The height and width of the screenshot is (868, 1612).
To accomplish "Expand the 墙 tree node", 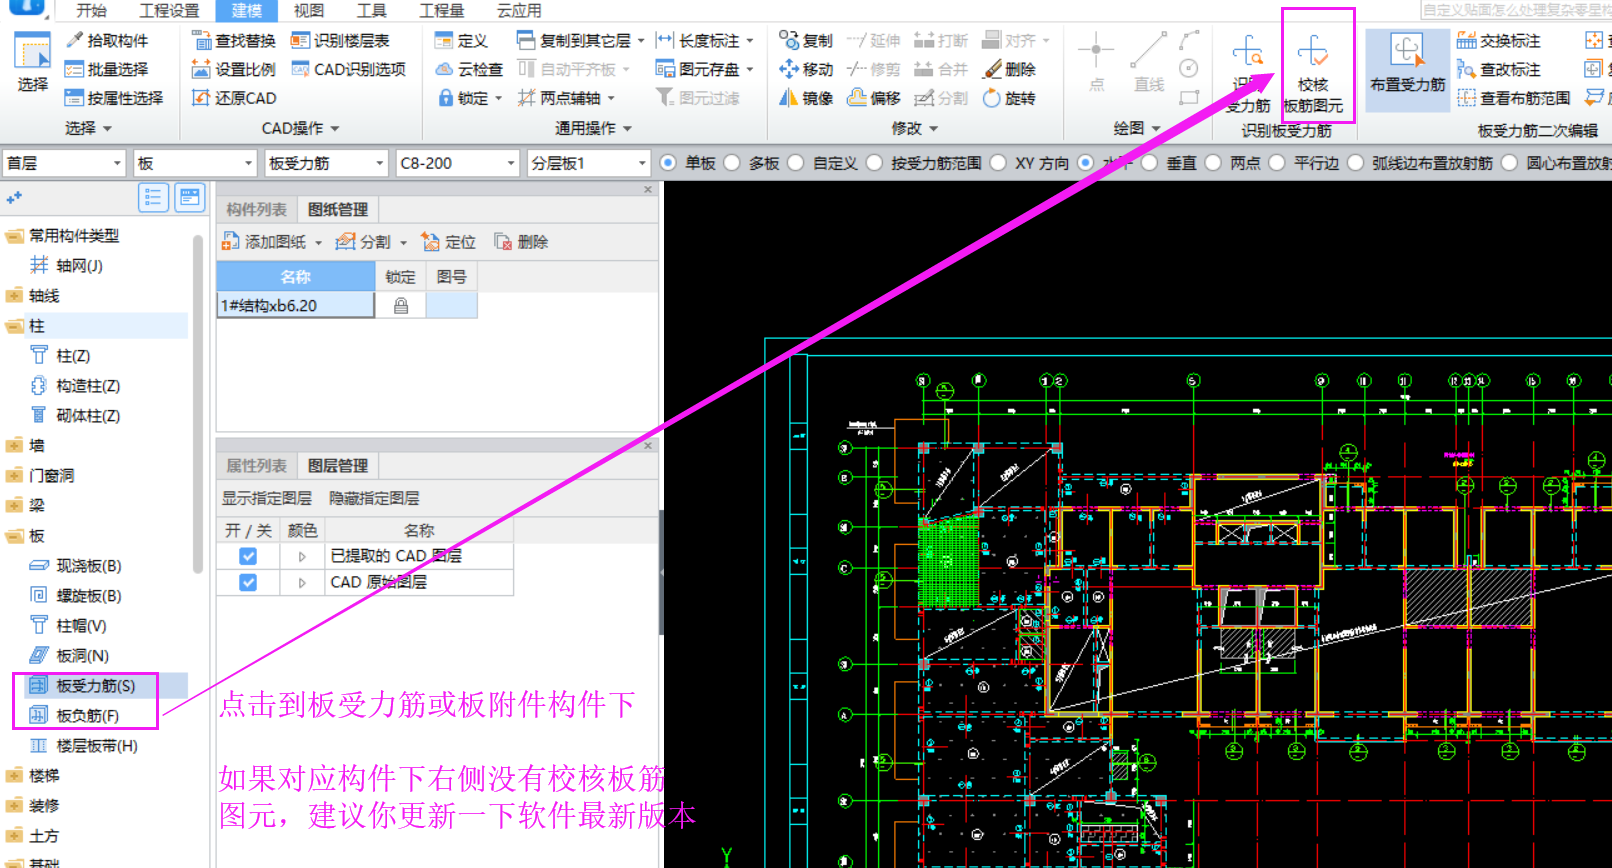I will pyautogui.click(x=14, y=446).
